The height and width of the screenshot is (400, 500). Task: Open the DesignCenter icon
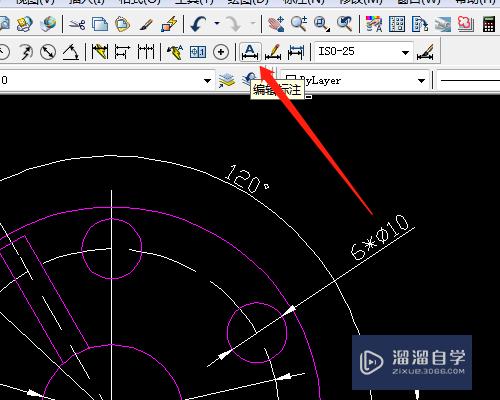(x=397, y=24)
